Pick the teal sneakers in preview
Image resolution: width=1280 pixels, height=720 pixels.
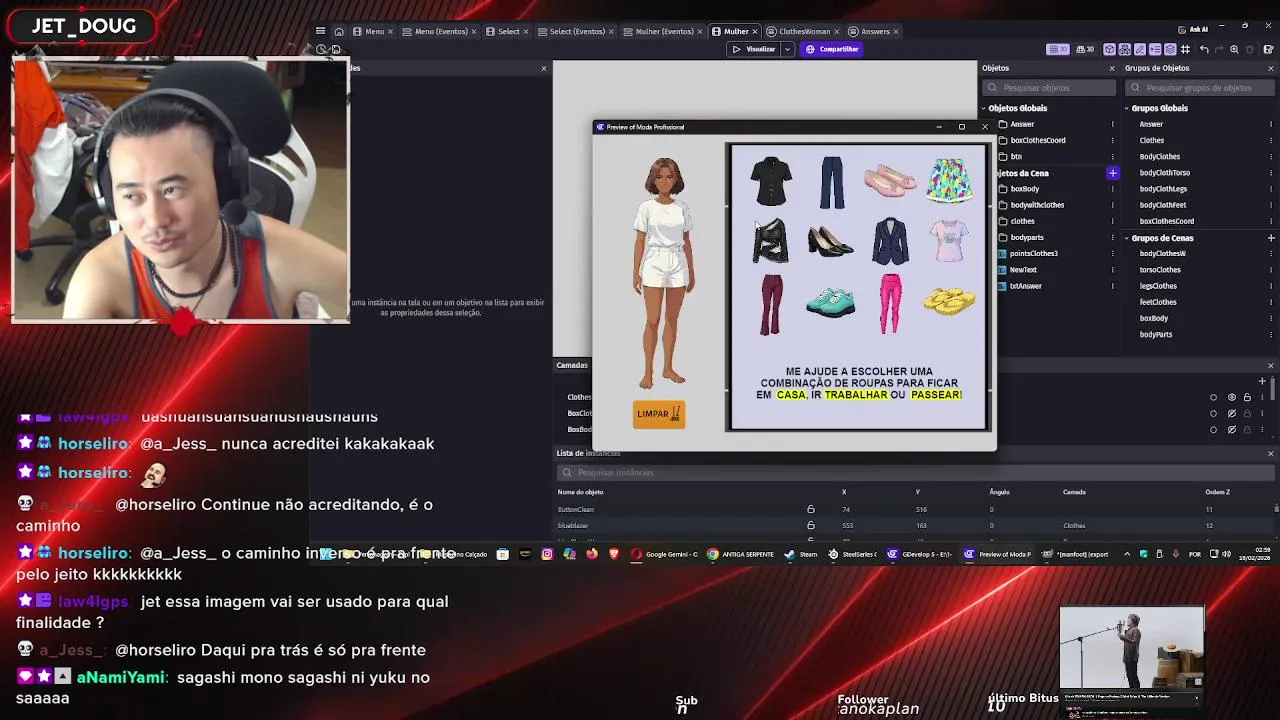coord(830,301)
